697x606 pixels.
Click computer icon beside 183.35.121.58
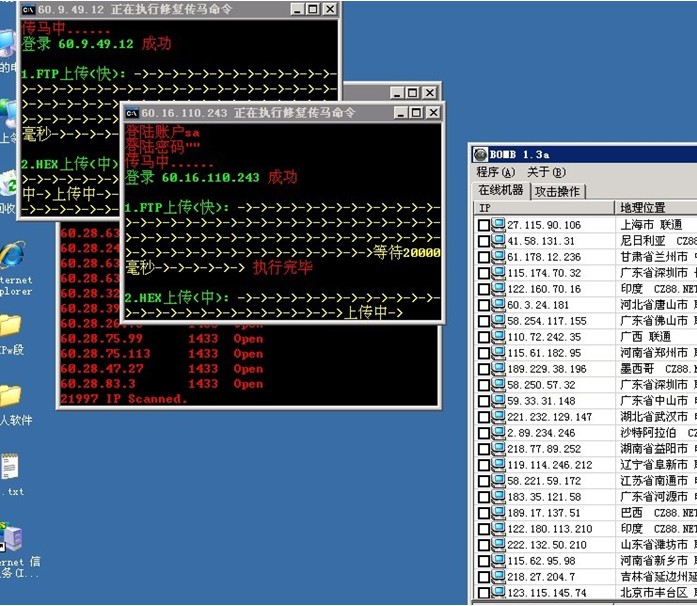tap(498, 497)
